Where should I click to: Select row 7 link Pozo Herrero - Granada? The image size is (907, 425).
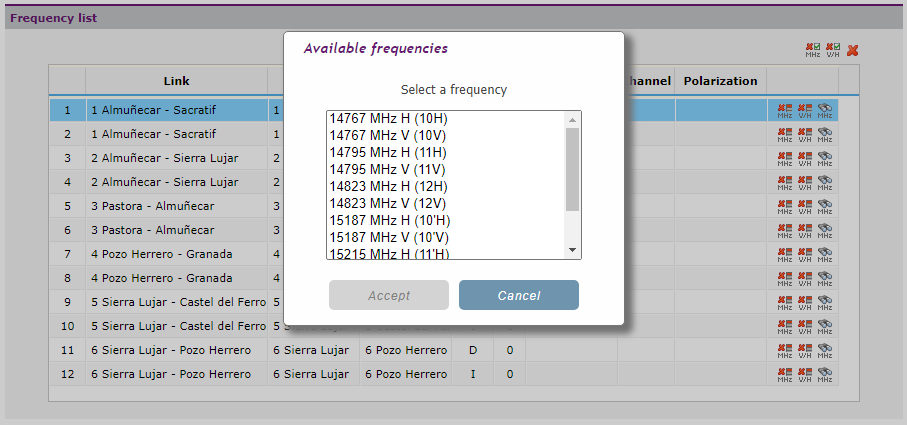[176, 254]
